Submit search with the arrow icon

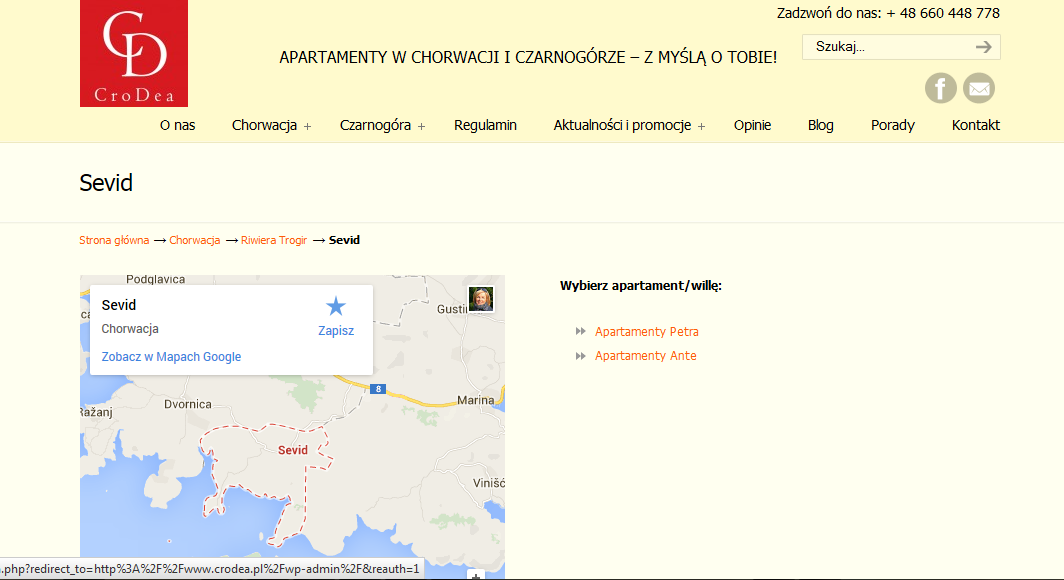984,47
